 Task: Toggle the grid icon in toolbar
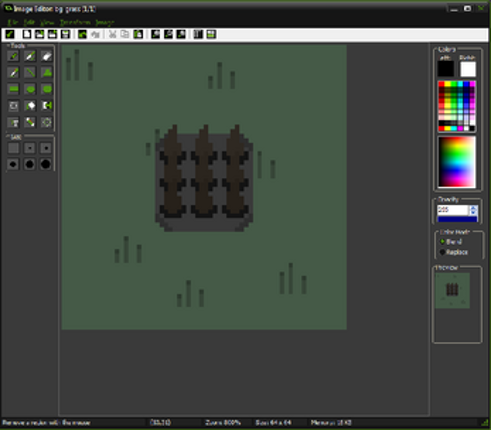coord(198,34)
